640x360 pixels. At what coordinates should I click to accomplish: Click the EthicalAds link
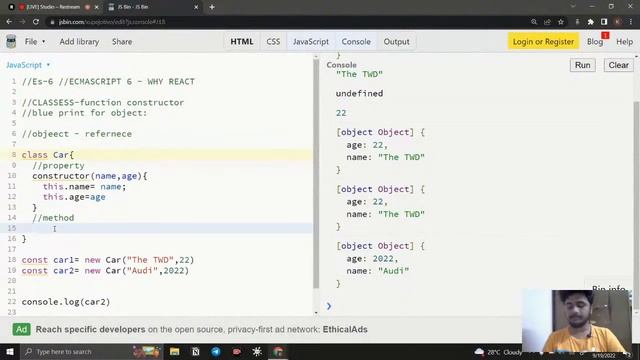(345, 329)
